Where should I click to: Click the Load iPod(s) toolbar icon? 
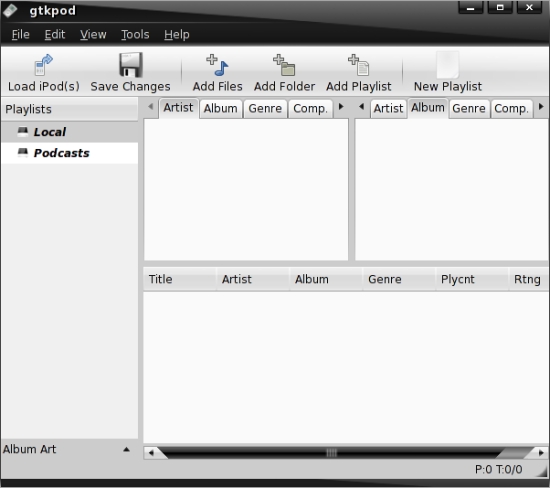[x=43, y=65]
